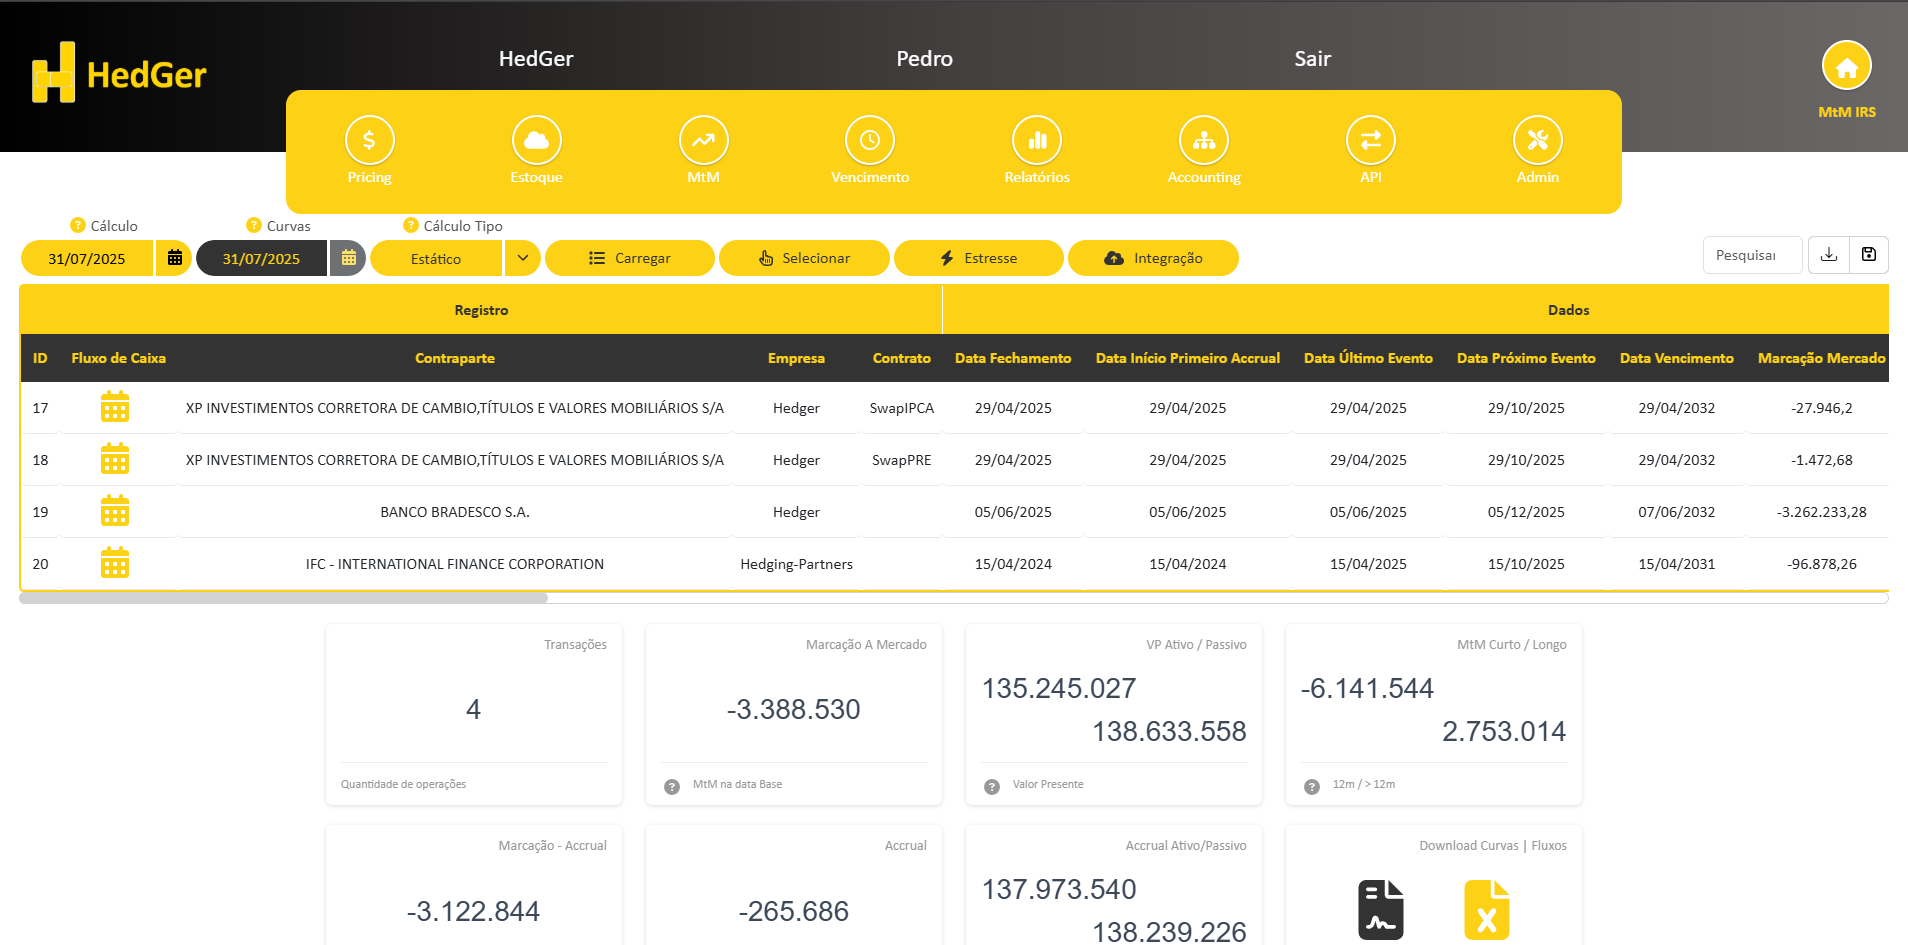
Task: Open the Admin tools icon
Action: 1537,141
